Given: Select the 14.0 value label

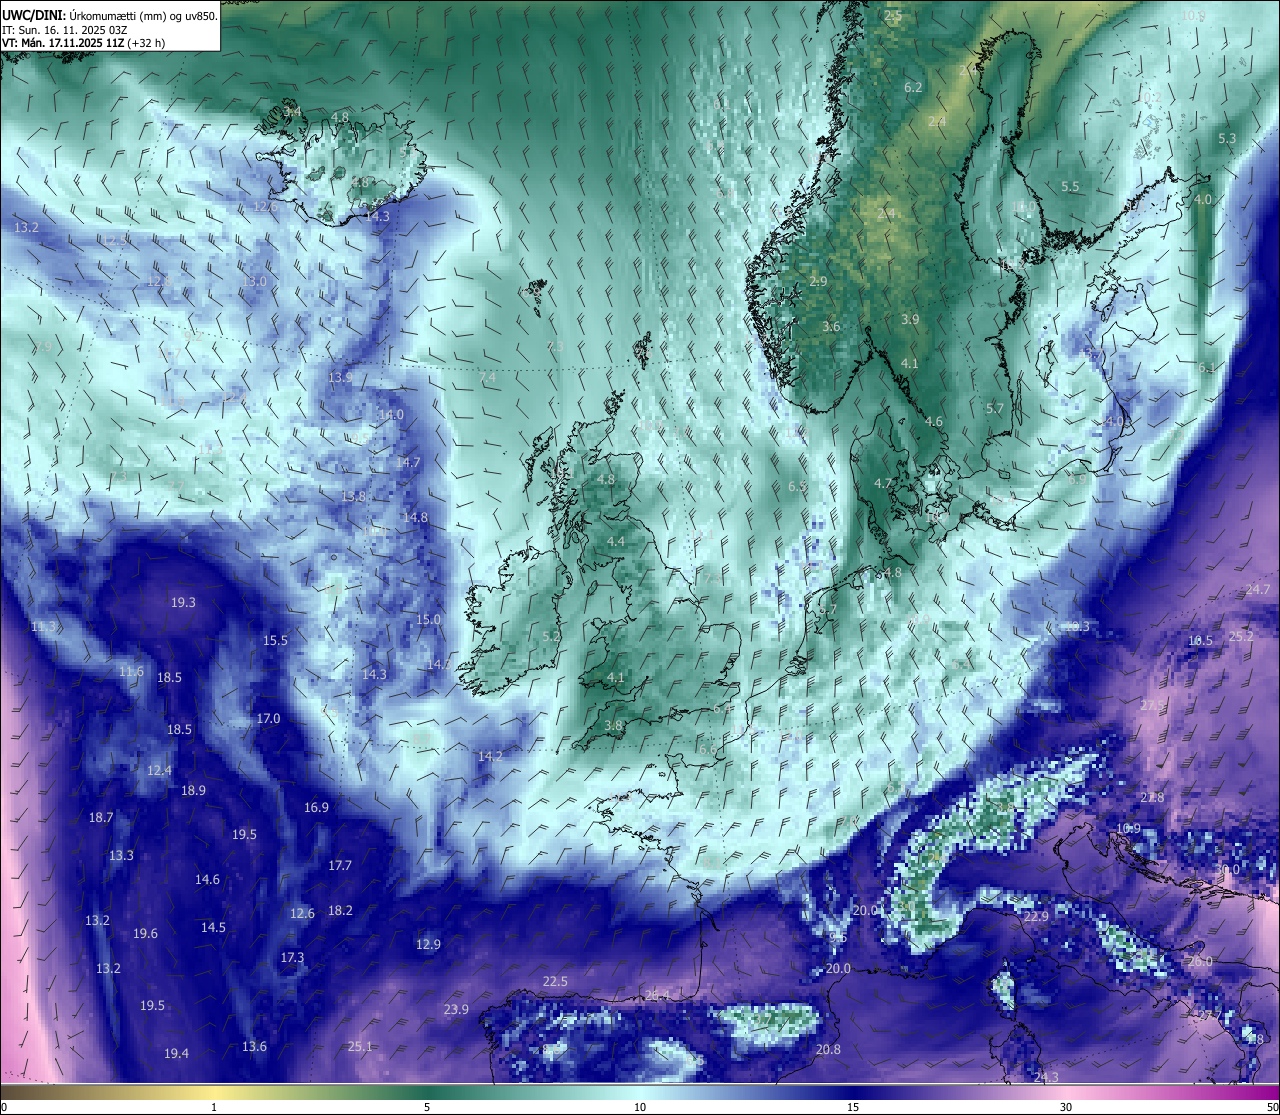Looking at the screenshot, I should tap(391, 414).
